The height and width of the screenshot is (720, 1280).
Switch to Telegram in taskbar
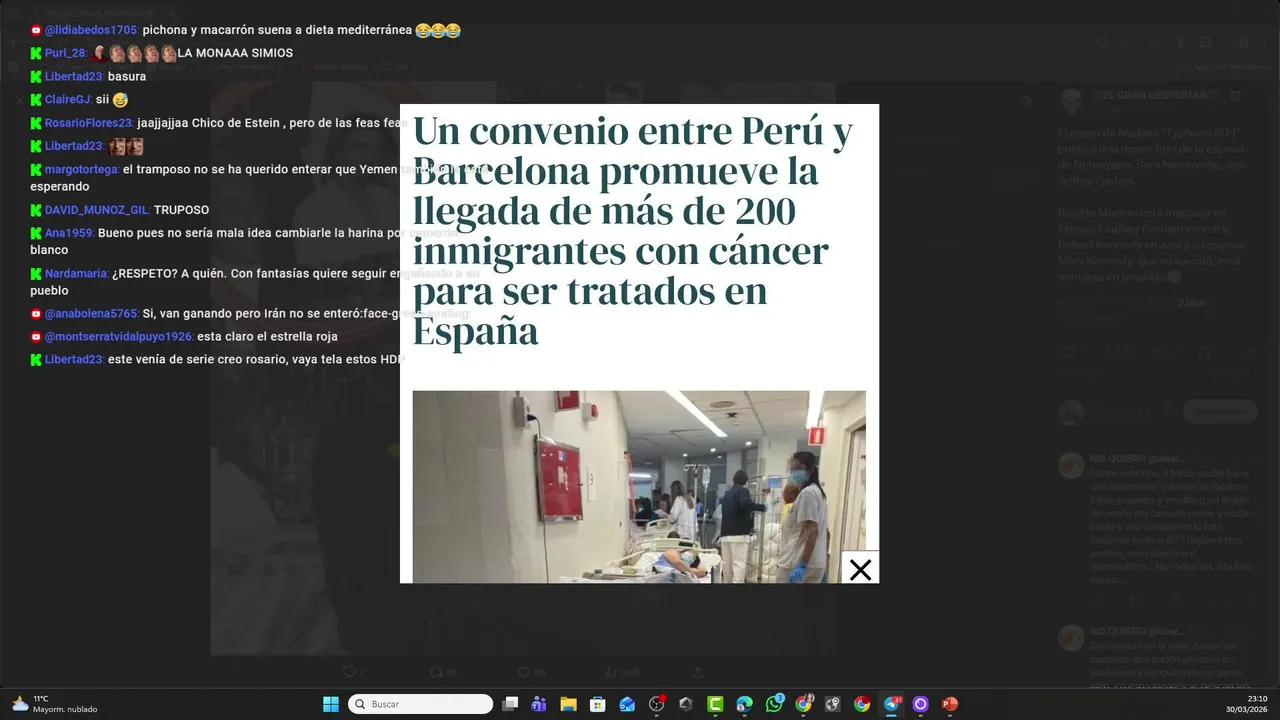point(891,704)
